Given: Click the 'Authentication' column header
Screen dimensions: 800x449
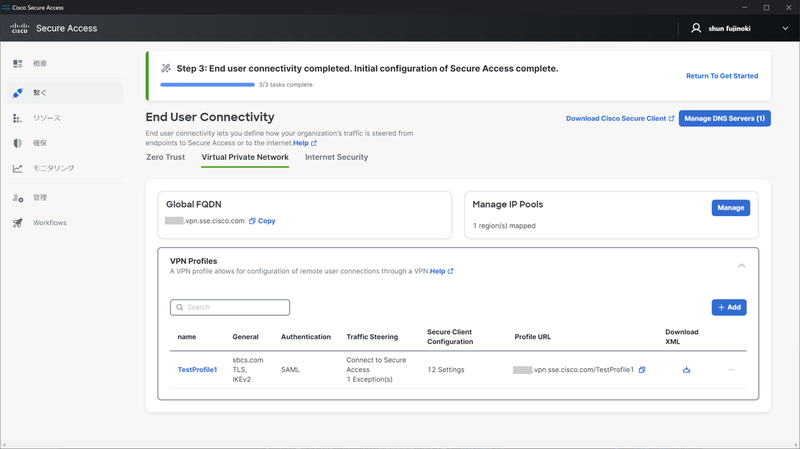Looking at the screenshot, I should pos(306,337).
